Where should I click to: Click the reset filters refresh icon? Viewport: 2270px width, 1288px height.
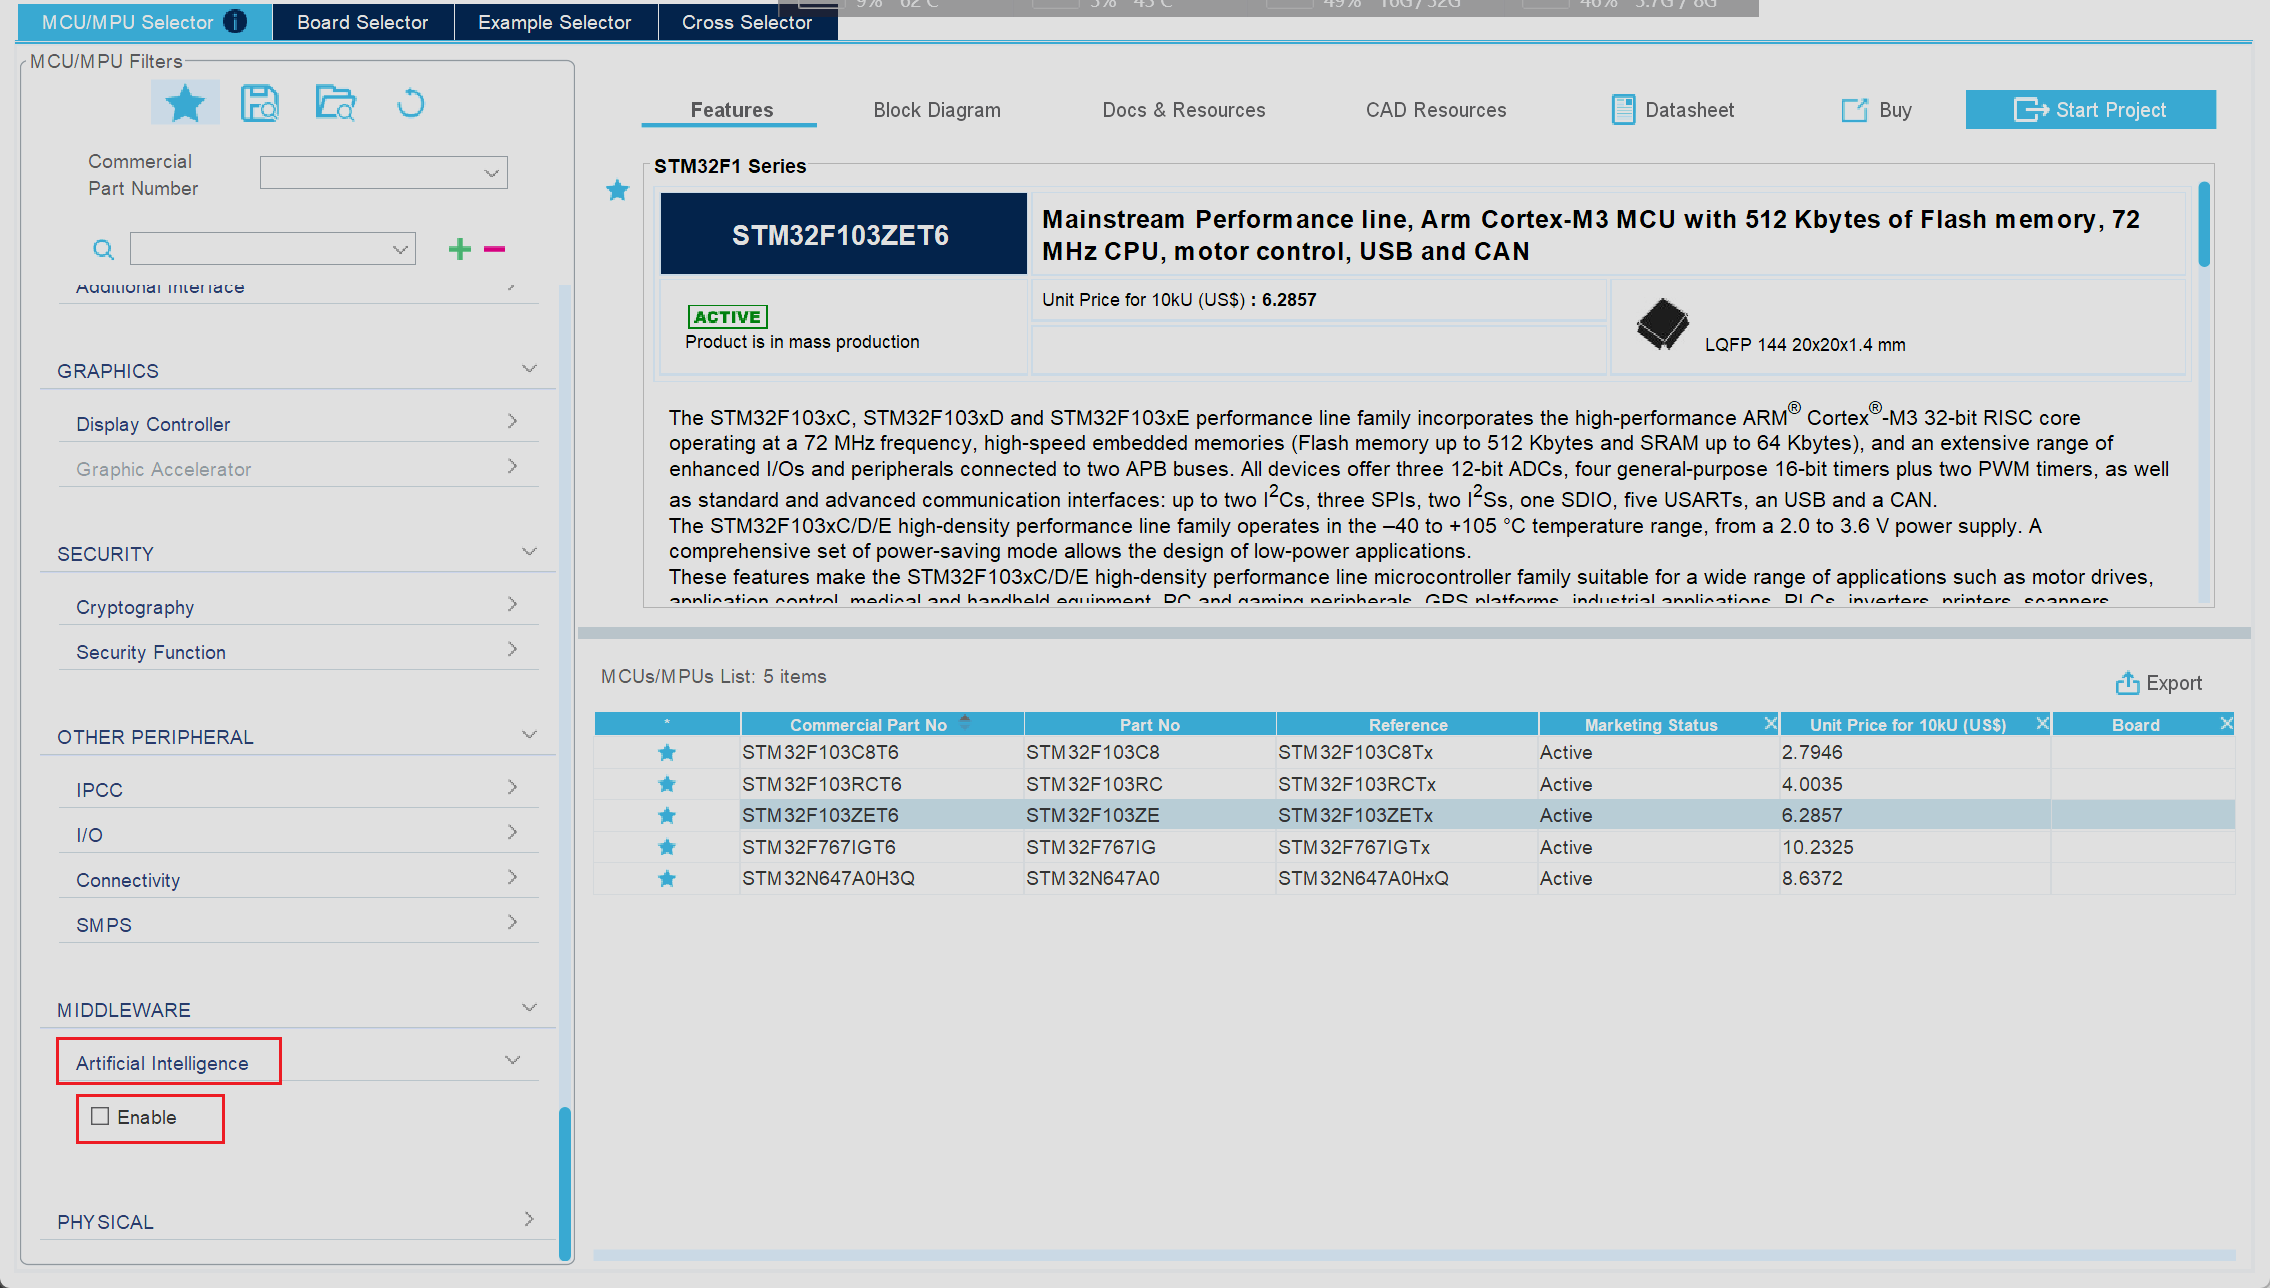pos(410,104)
